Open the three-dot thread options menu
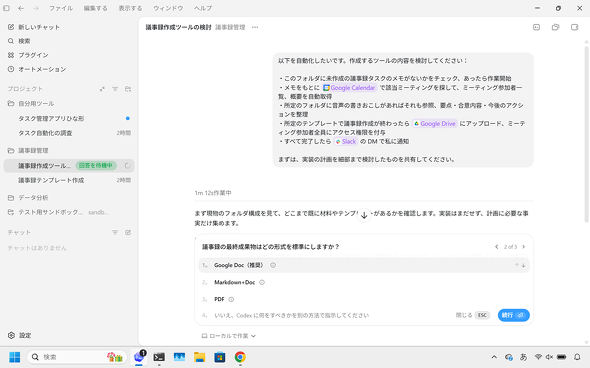The width and height of the screenshot is (590, 368). coord(255,27)
